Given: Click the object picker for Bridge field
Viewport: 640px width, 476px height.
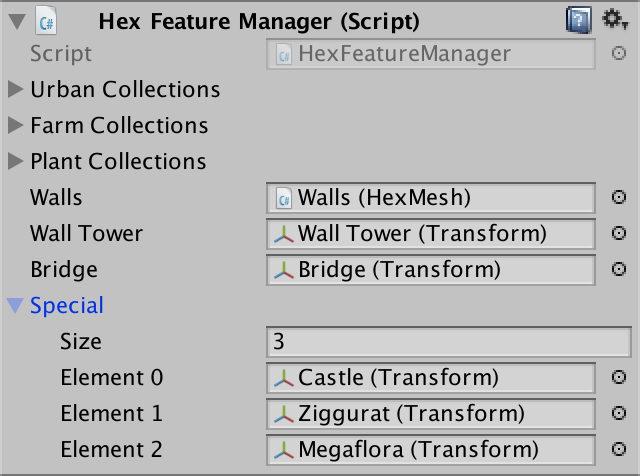Looking at the screenshot, I should pos(619,269).
